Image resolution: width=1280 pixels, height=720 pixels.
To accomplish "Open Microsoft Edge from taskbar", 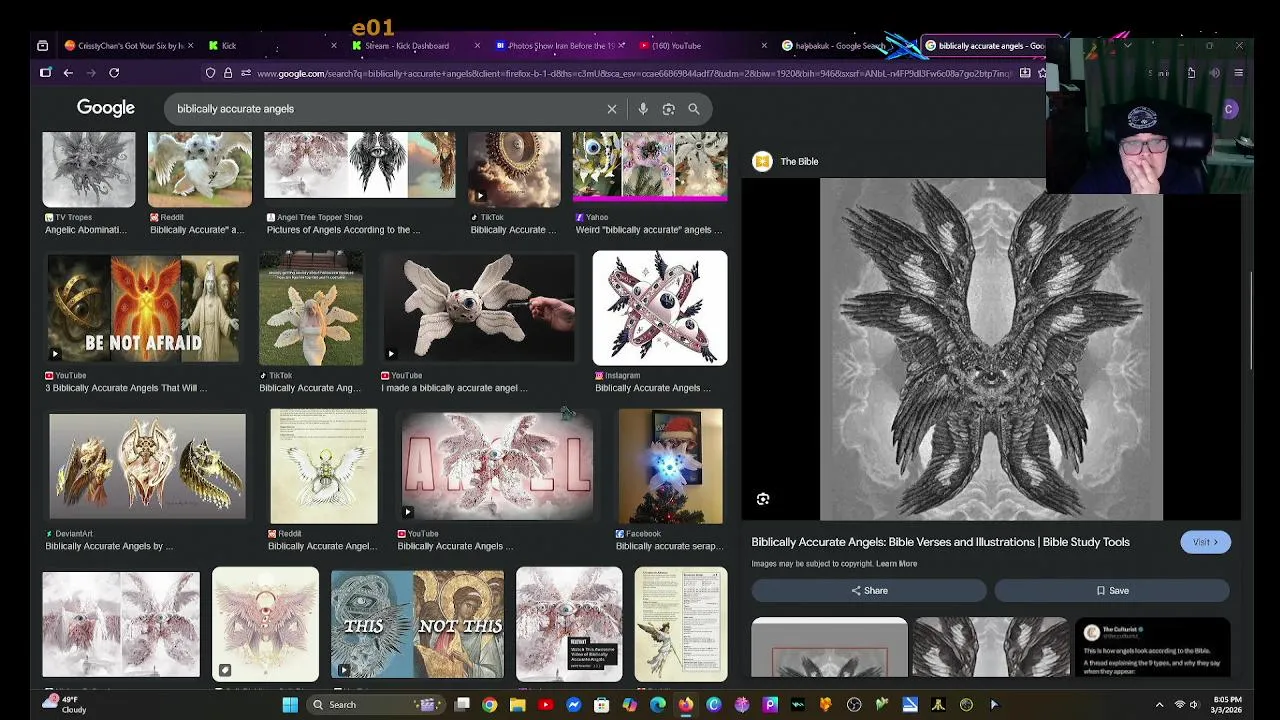I will click(x=657, y=704).
